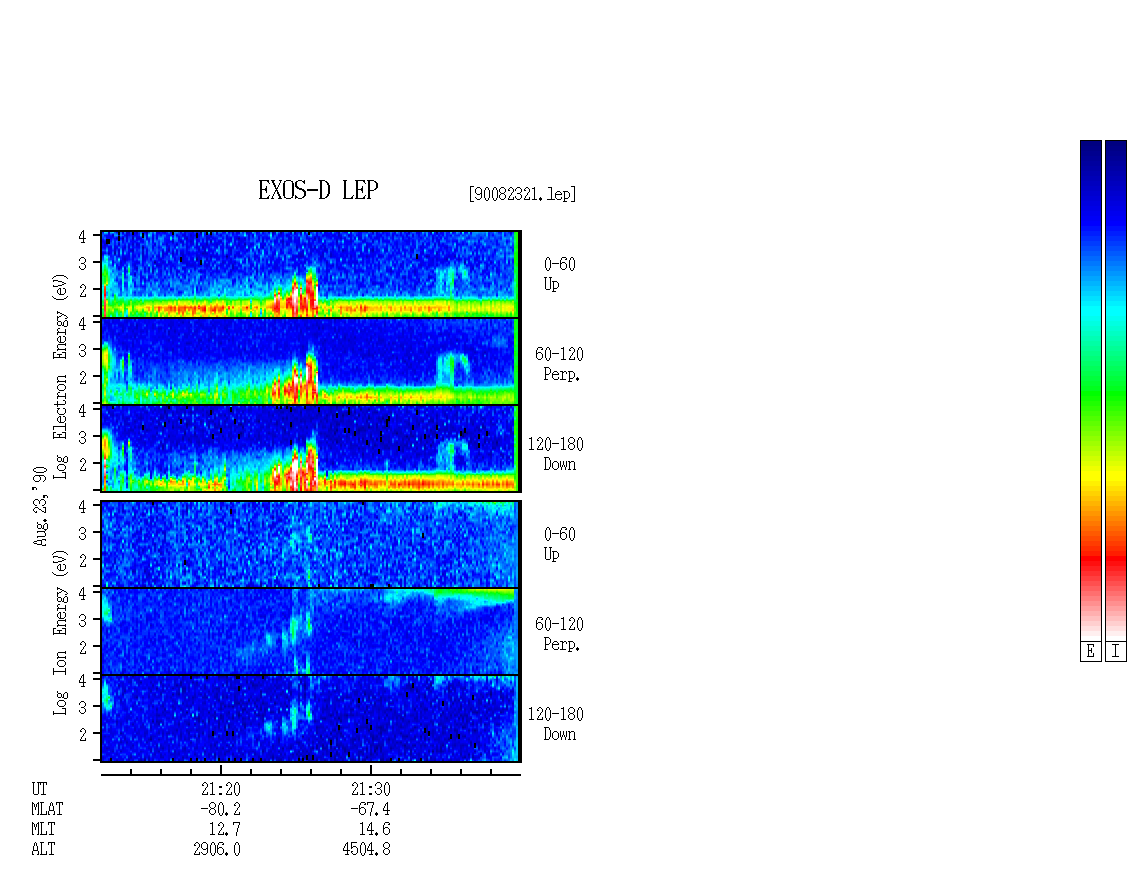This screenshot has height=875, width=1130.
Task: Click the 21:30 UT time label
Action: (370, 789)
